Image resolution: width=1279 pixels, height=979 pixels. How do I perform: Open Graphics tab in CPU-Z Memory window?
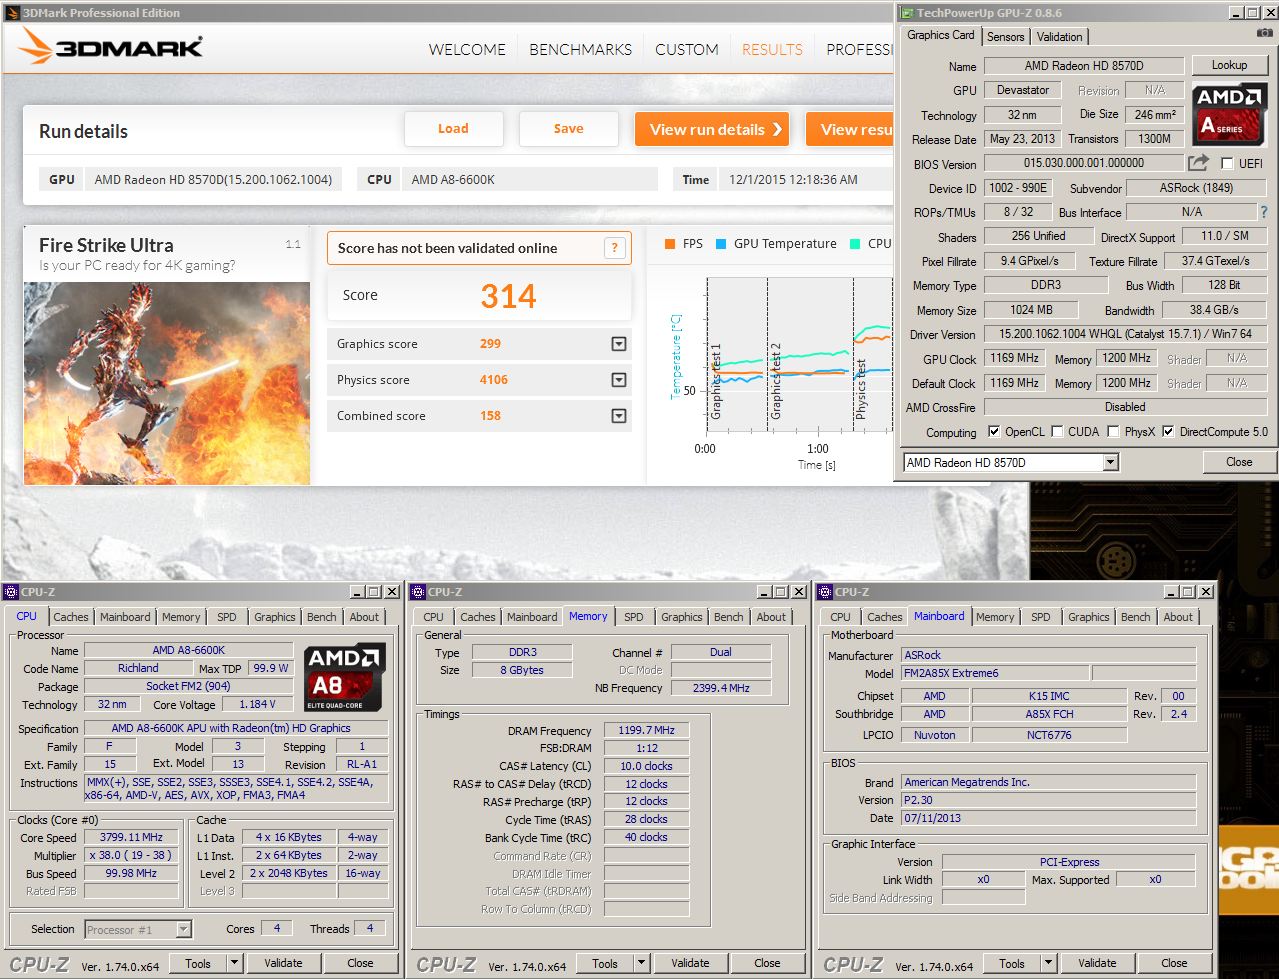point(681,617)
